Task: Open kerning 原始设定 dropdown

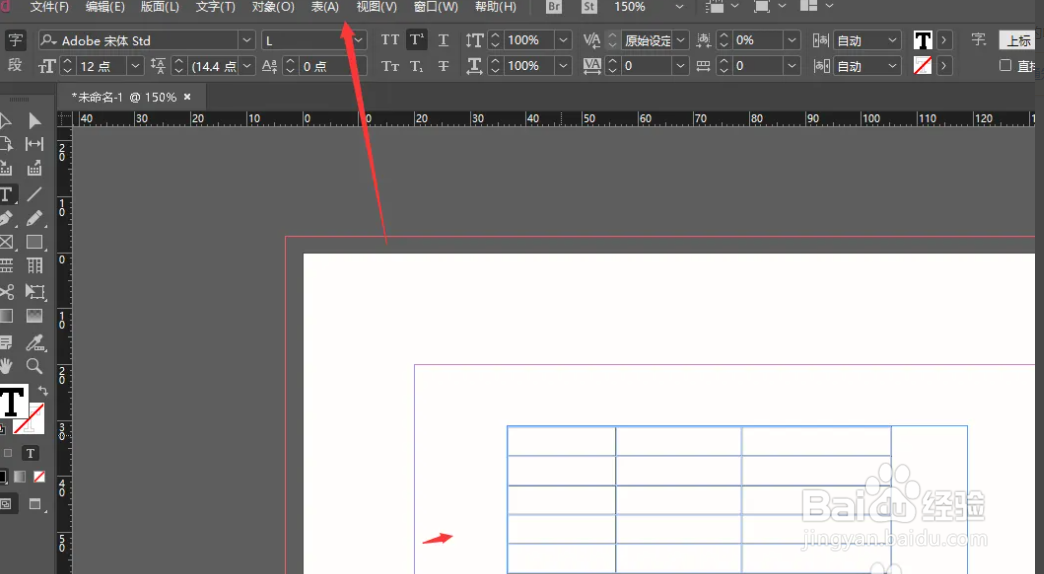Action: point(680,41)
